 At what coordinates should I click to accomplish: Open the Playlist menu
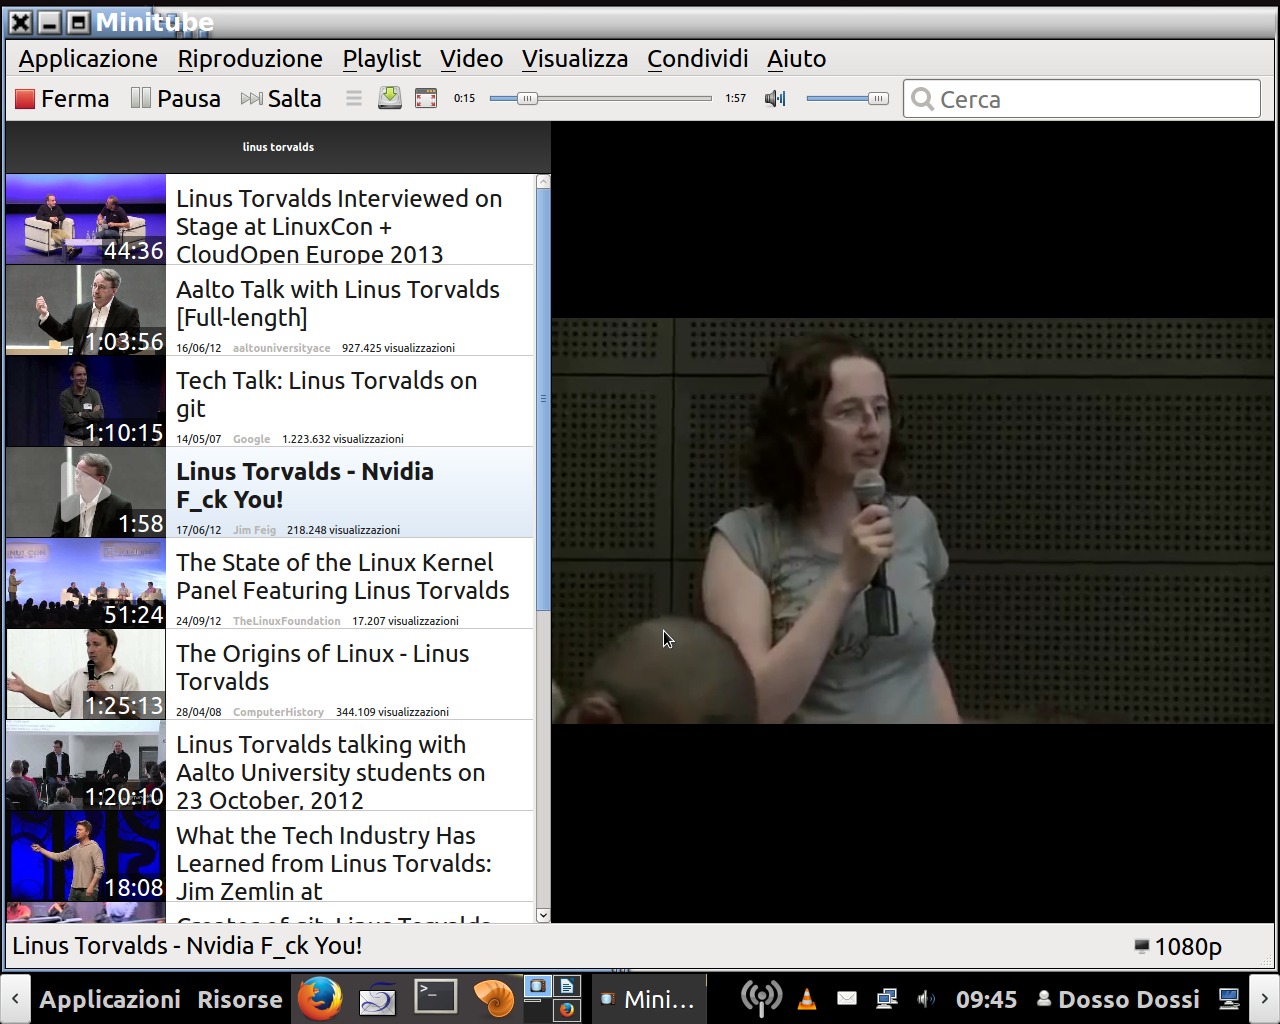382,59
